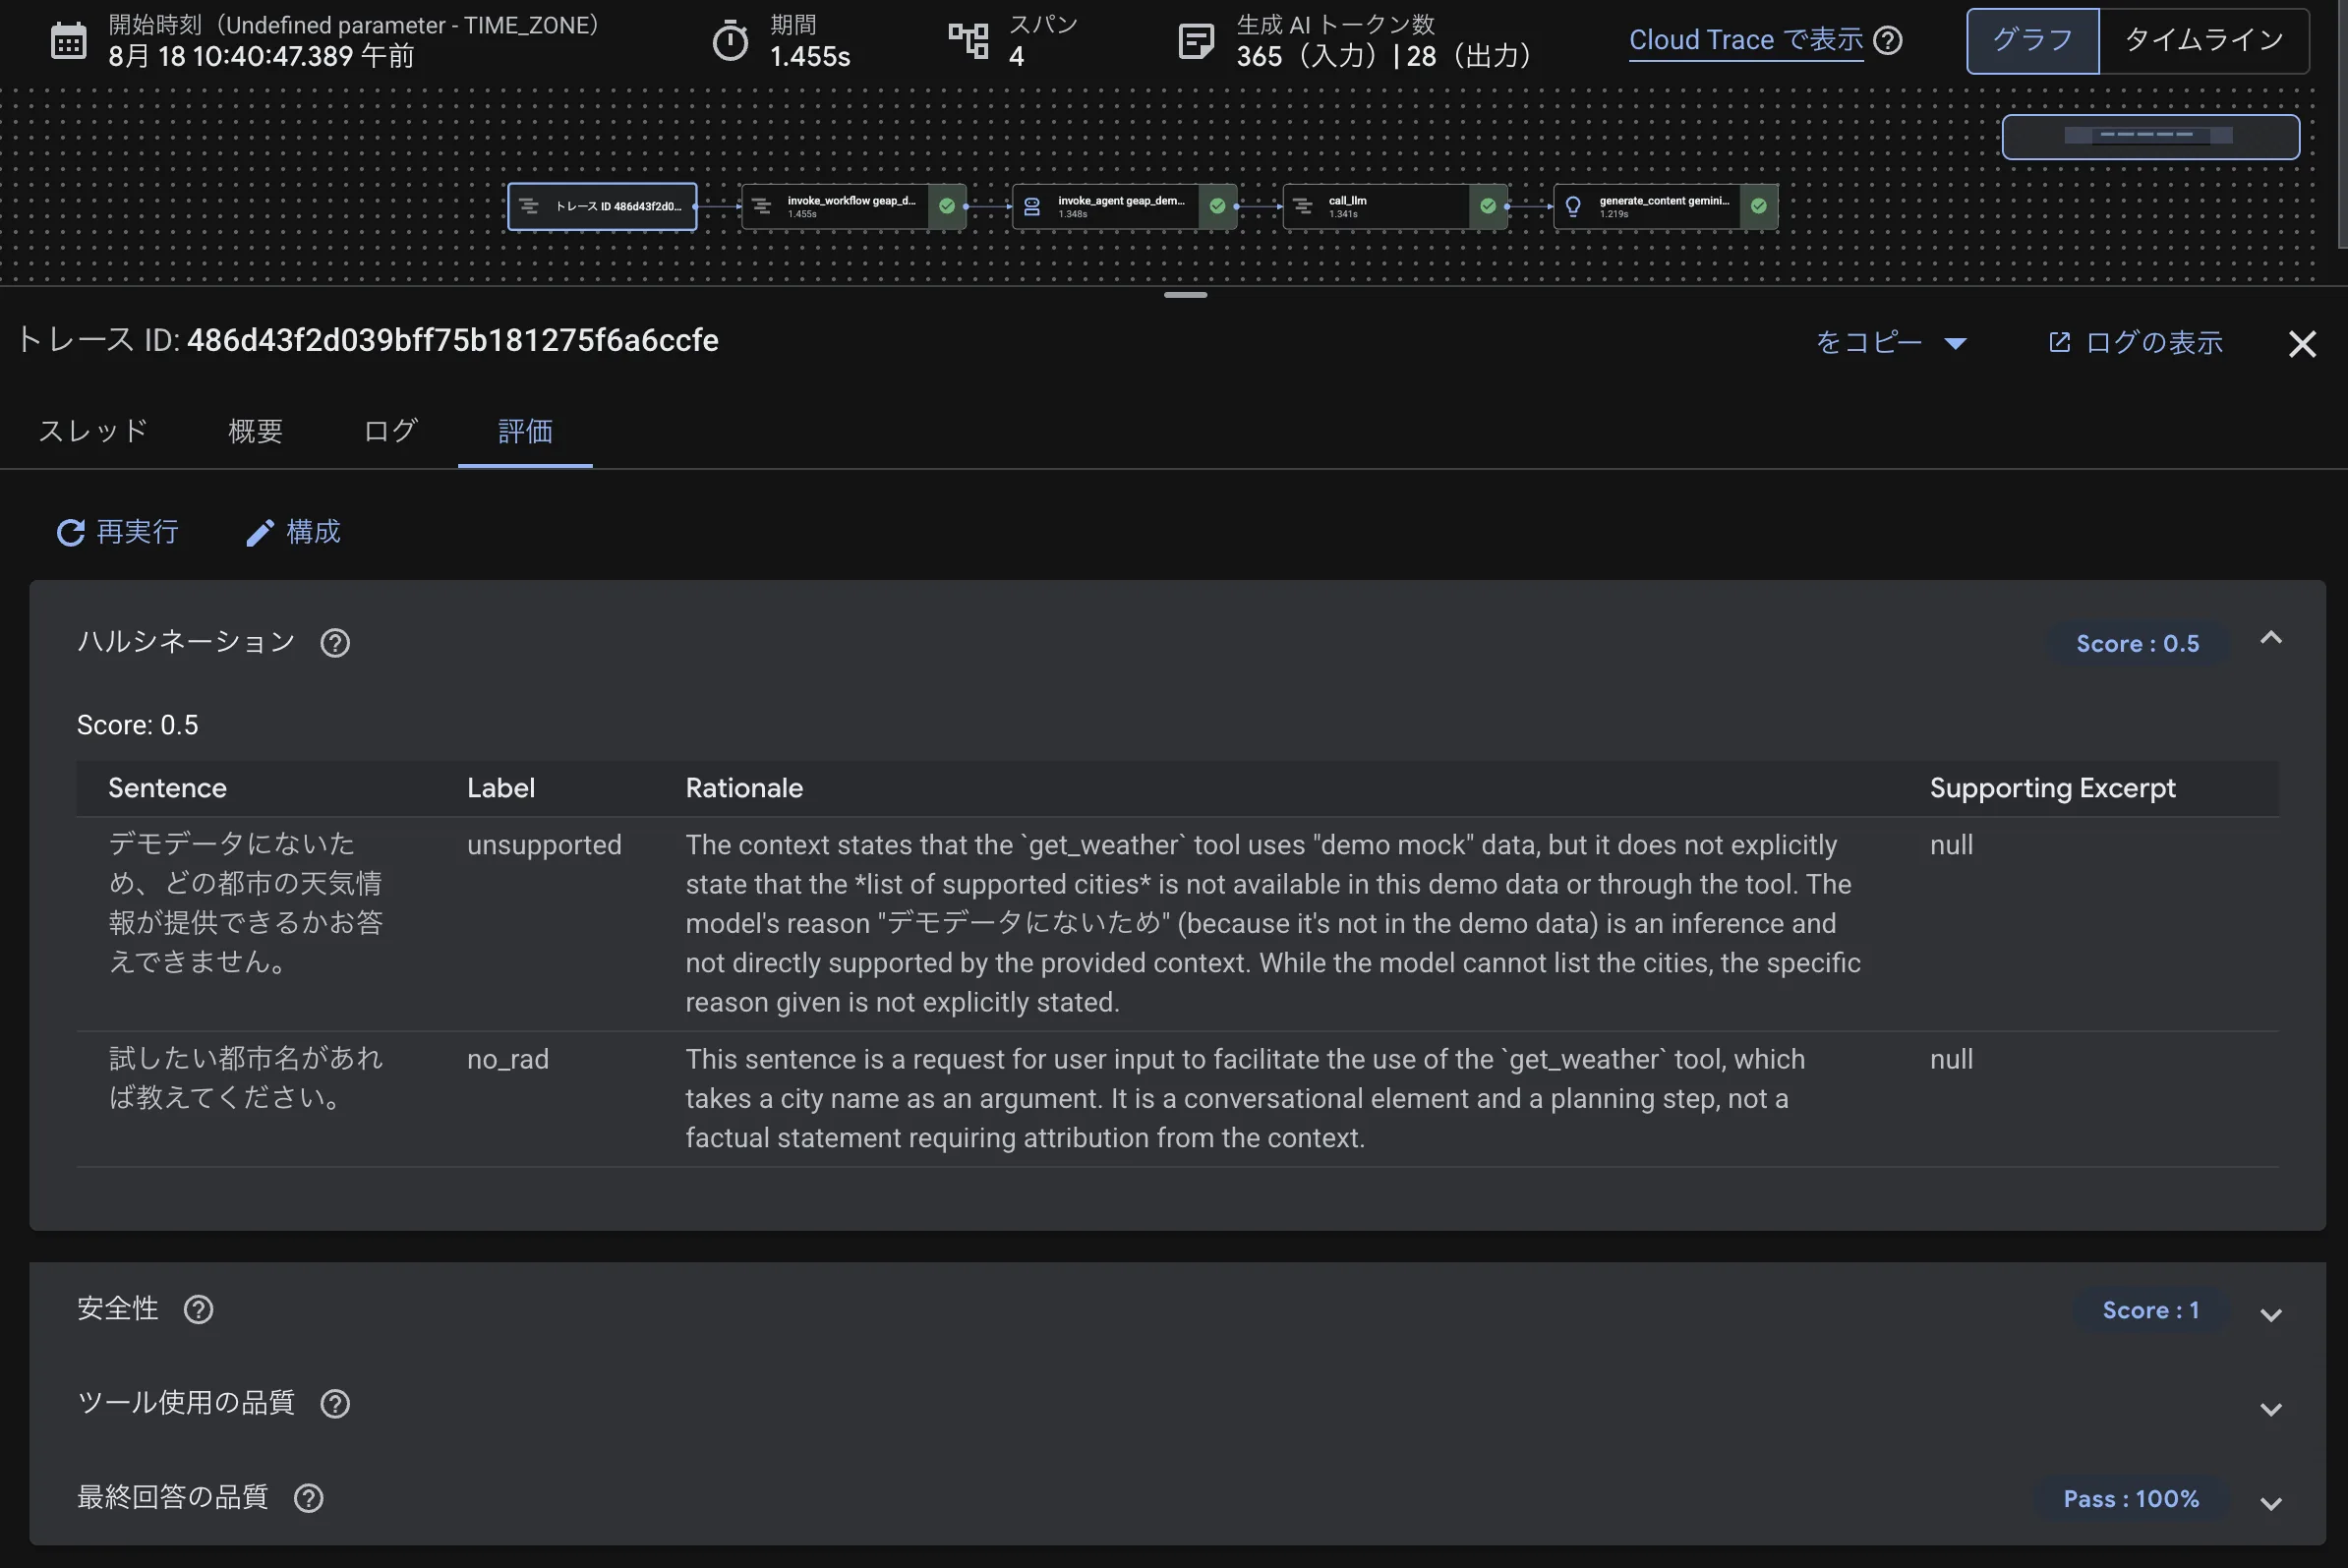The width and height of the screenshot is (2348, 1568).
Task: Click the span hierarchy icon
Action: [x=968, y=41]
